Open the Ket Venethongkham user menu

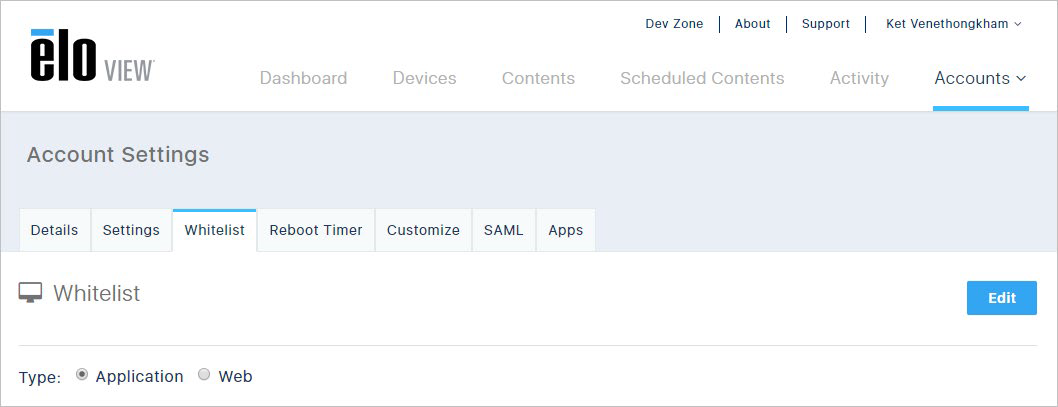click(x=953, y=24)
